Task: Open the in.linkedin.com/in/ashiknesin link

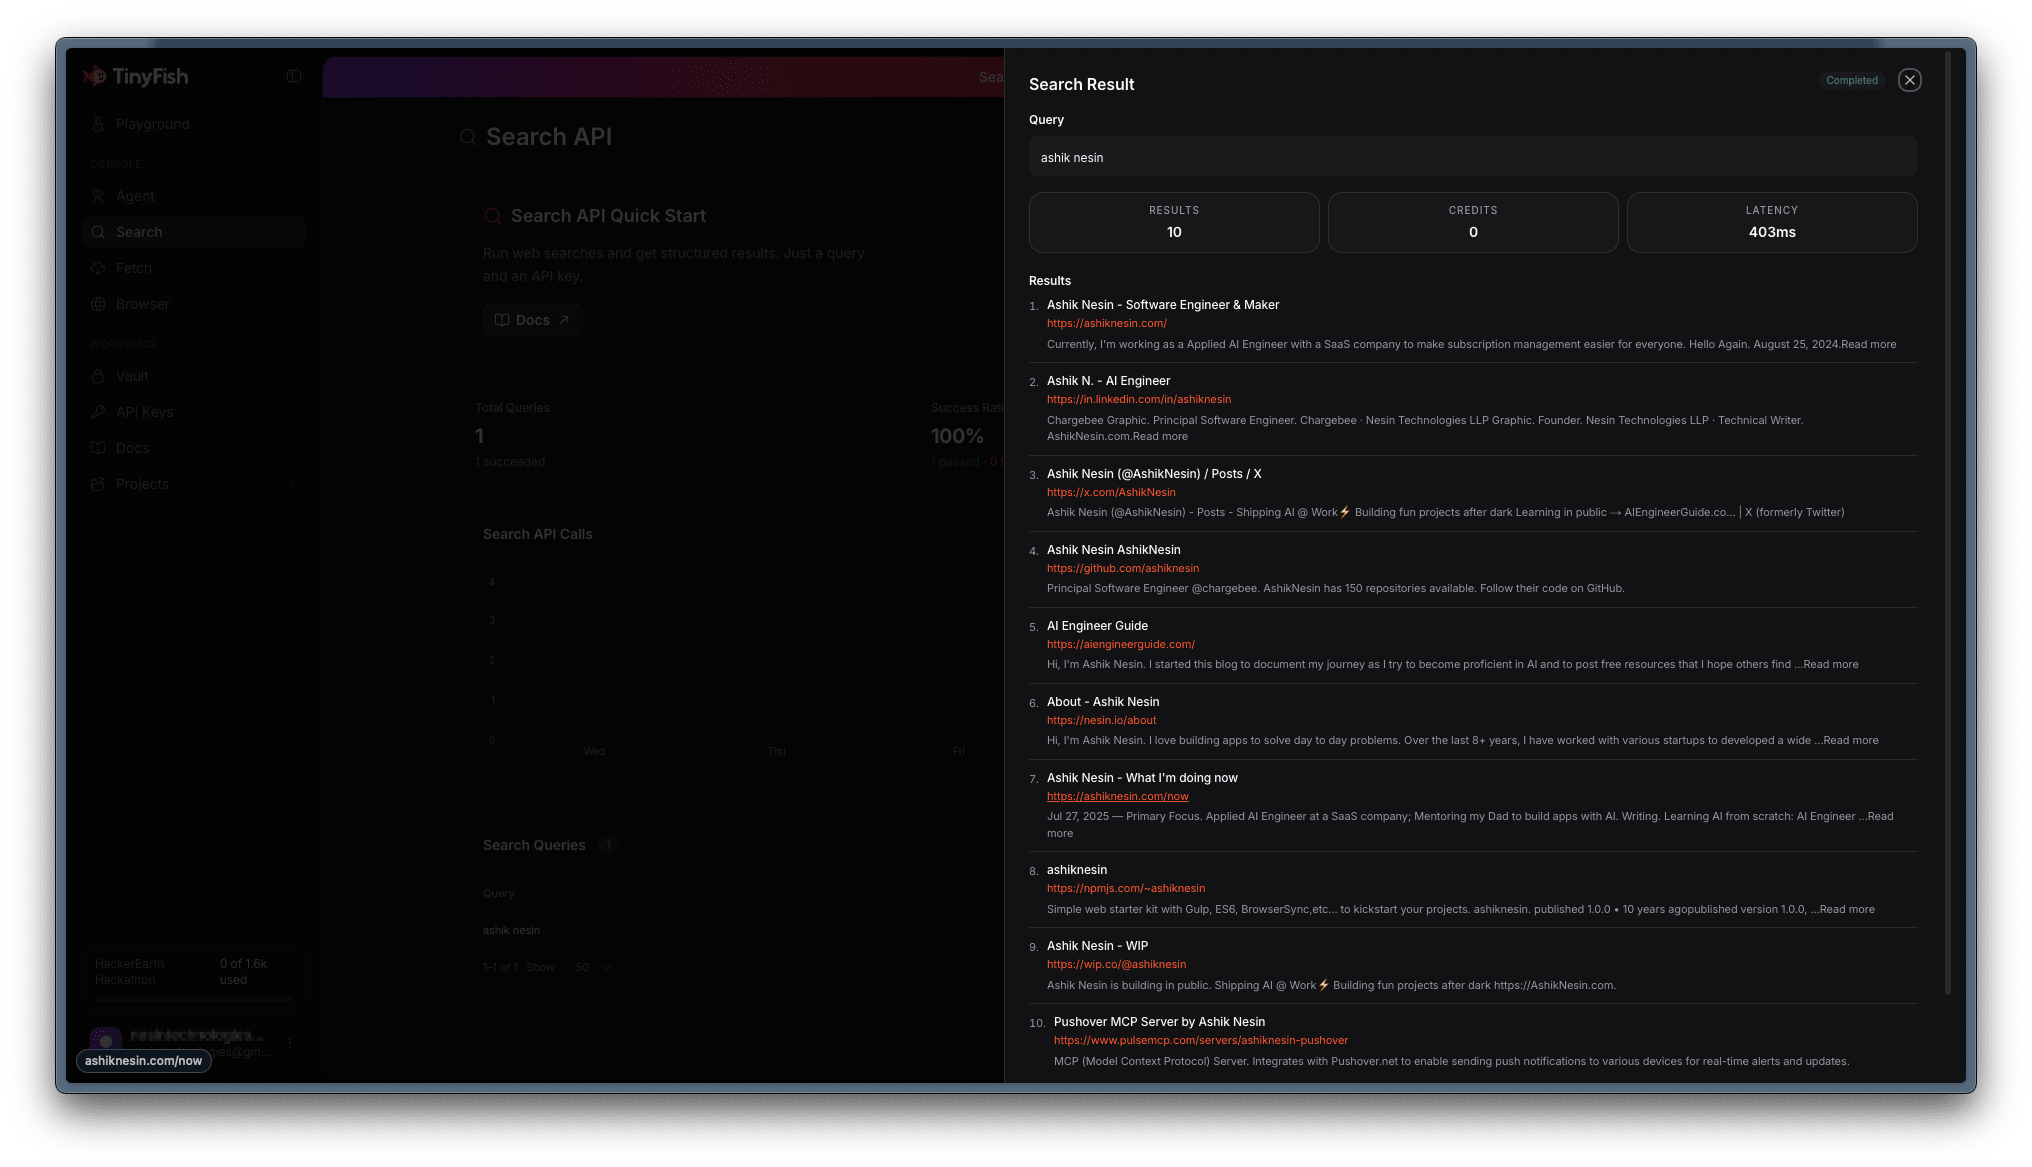Action: (1139, 399)
